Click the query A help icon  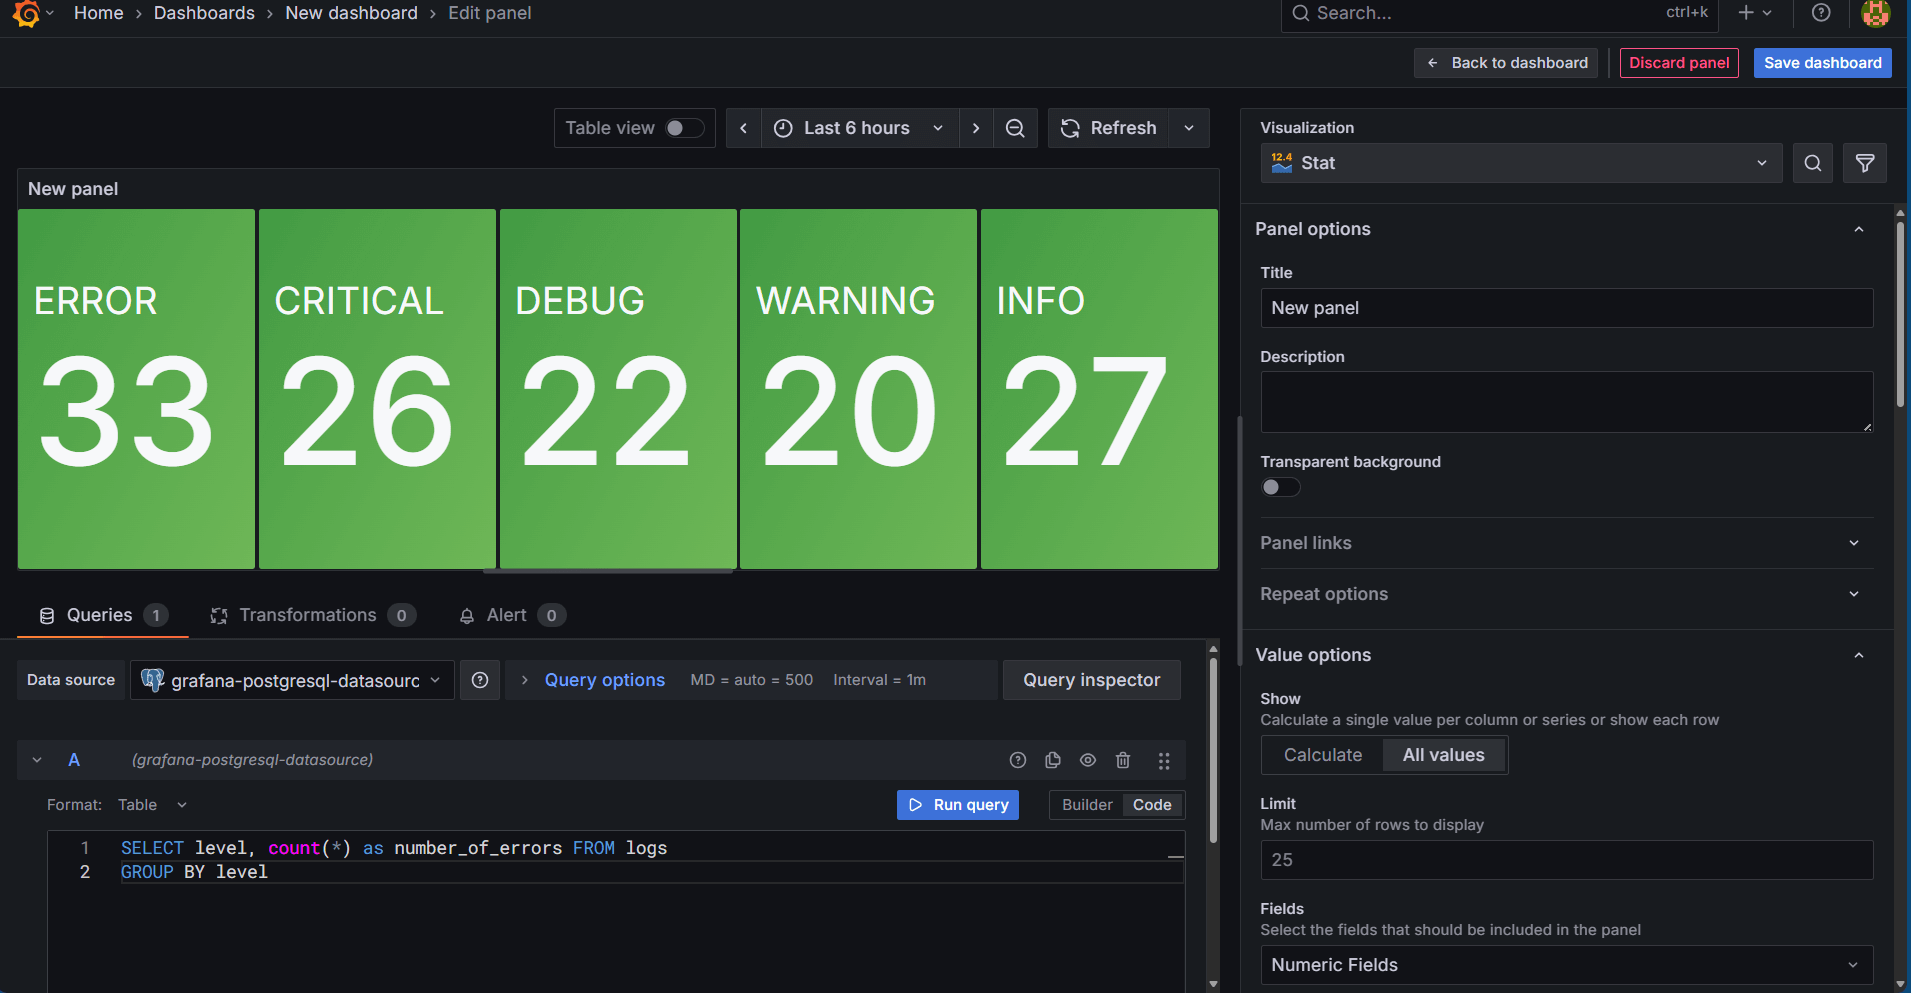point(1017,760)
